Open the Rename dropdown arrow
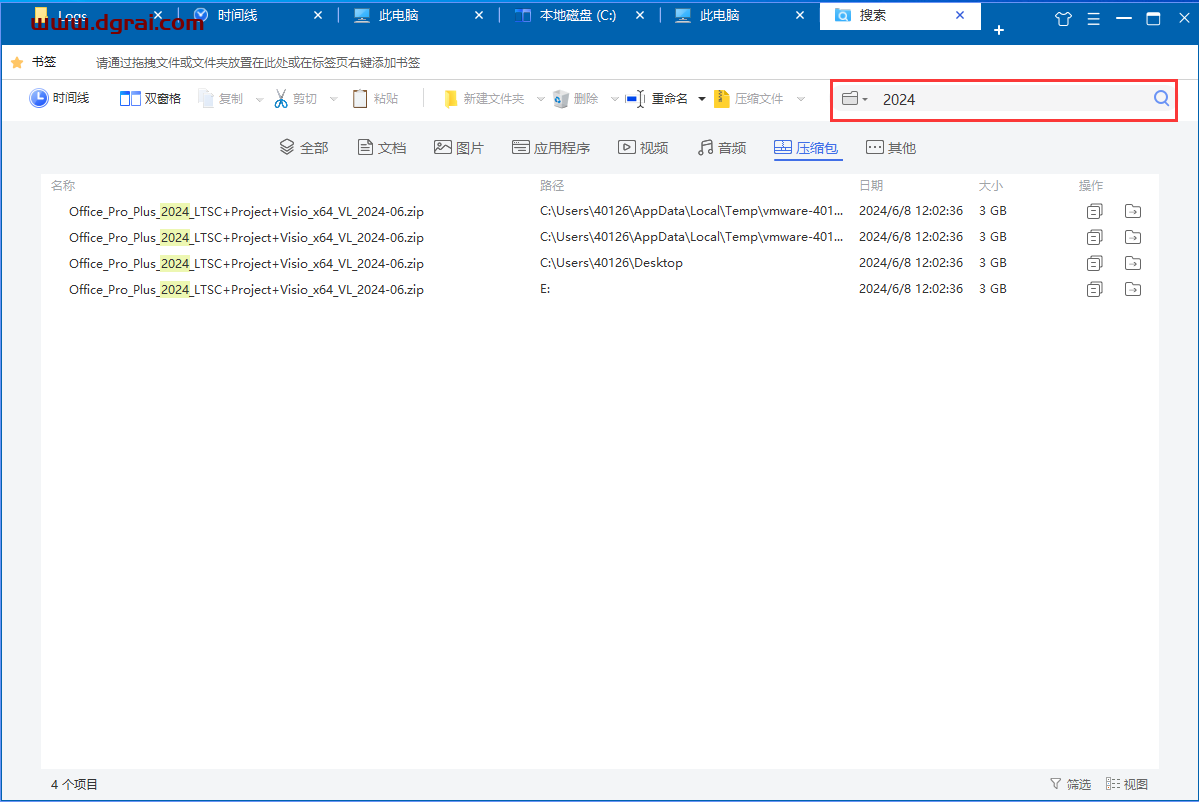This screenshot has width=1199, height=802. pyautogui.click(x=702, y=99)
